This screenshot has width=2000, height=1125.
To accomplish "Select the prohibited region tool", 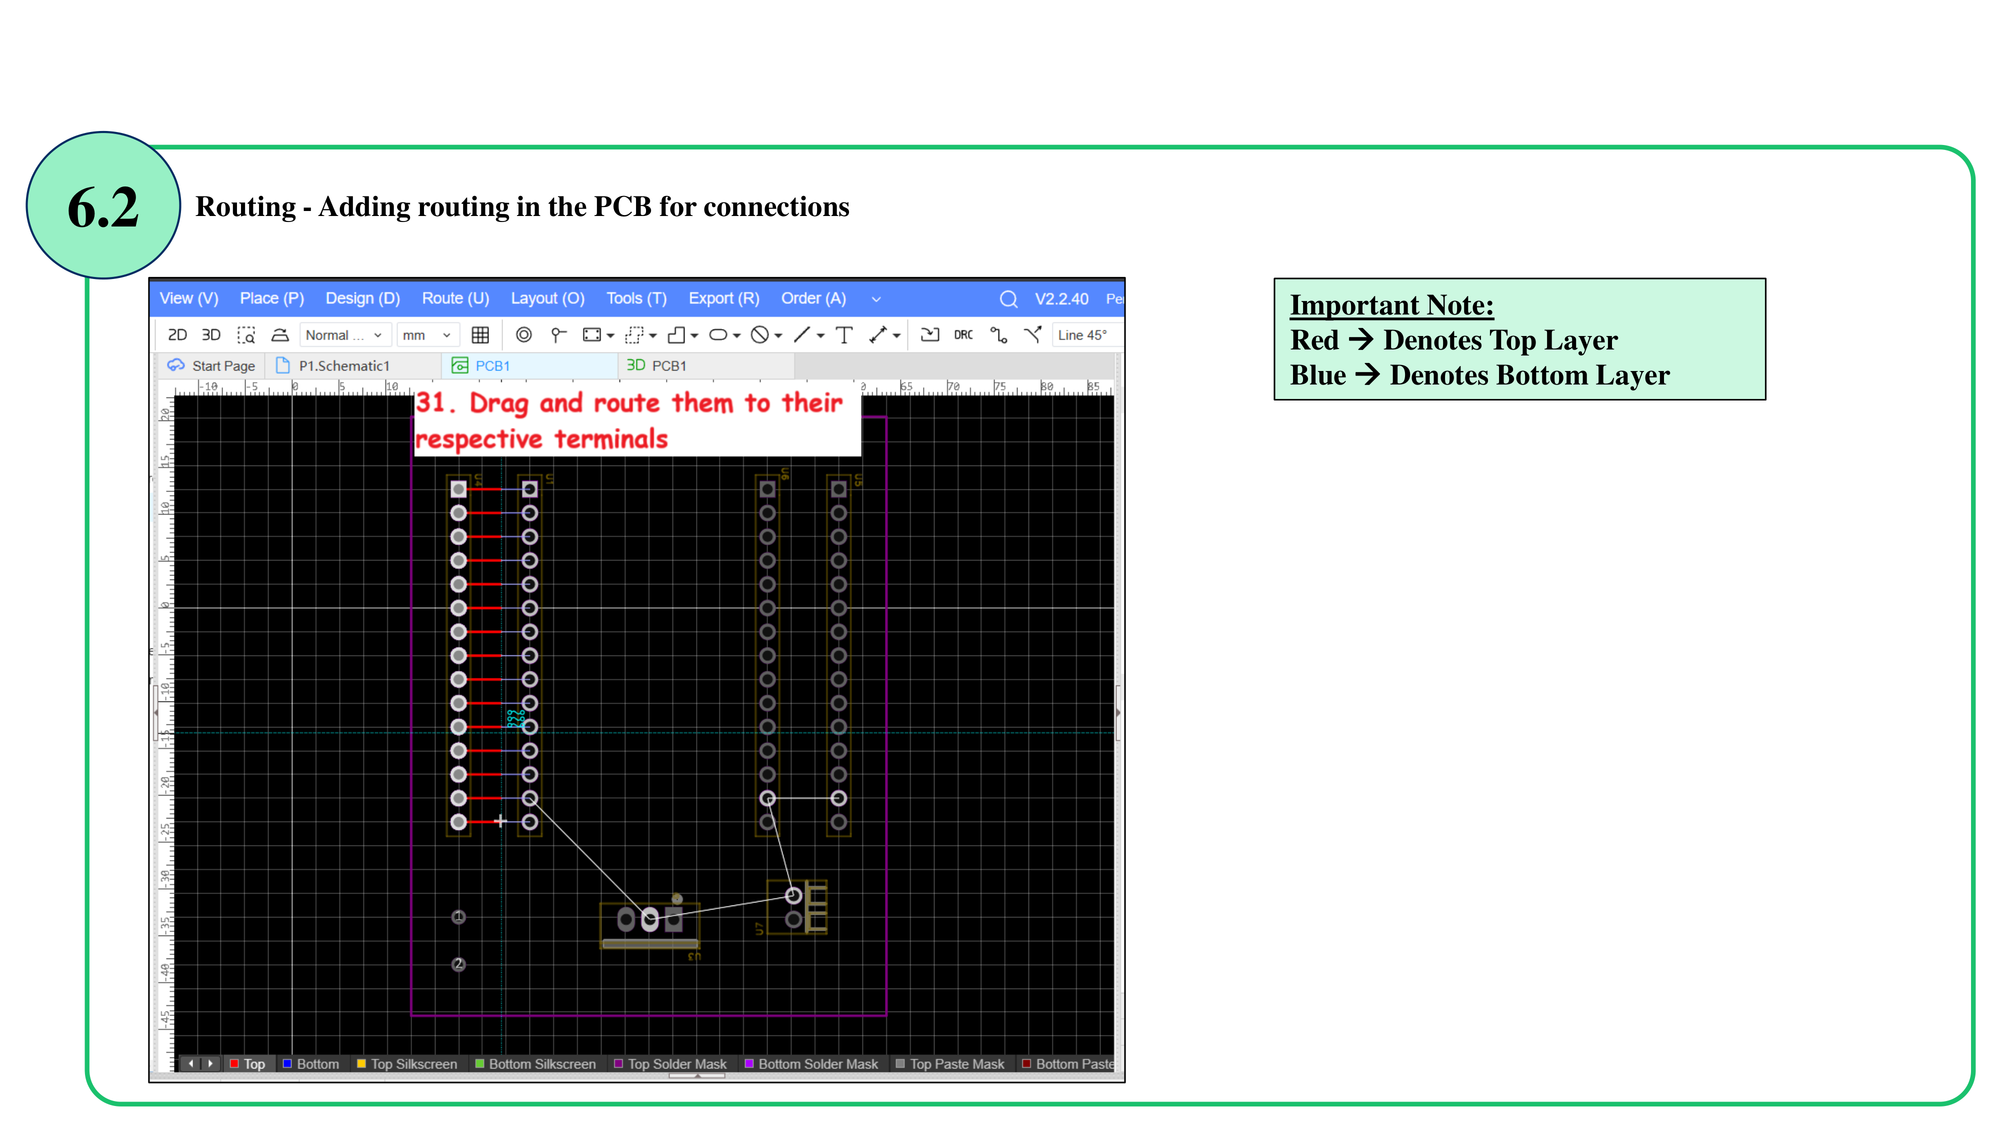I will 760,335.
